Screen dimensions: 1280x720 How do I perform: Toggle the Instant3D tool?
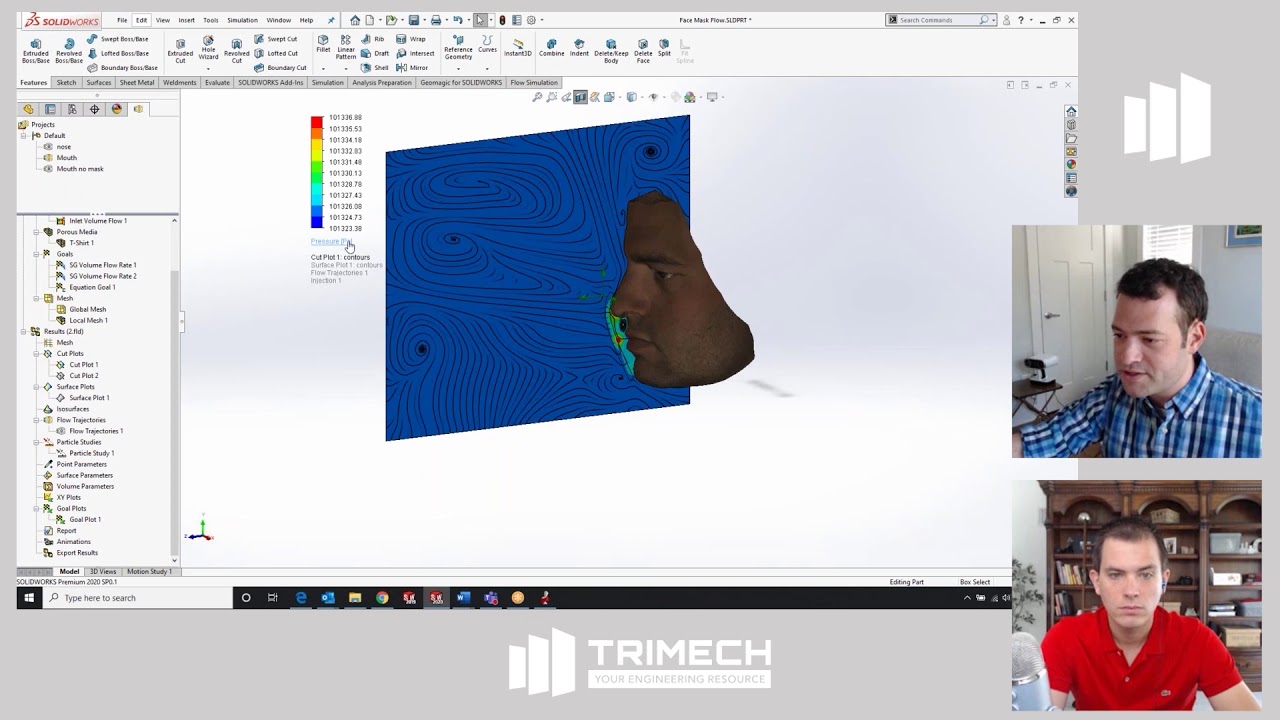point(518,47)
